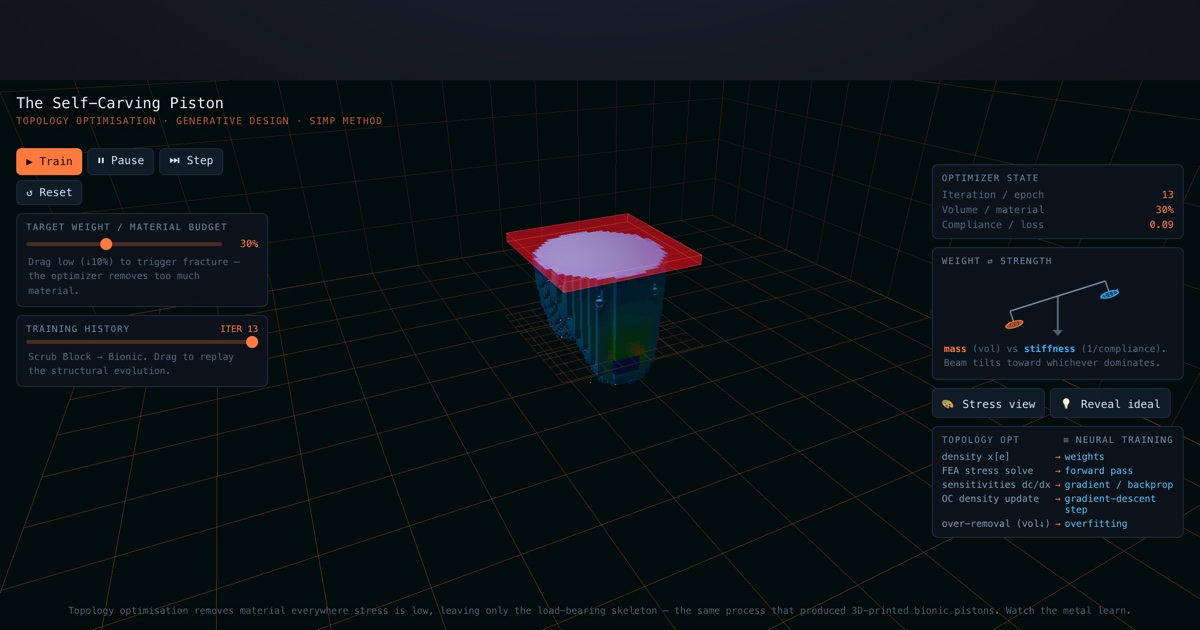1200x630 pixels.
Task: Click the 'over-removal (vol↓)' label
Action: pyautogui.click(x=996, y=524)
